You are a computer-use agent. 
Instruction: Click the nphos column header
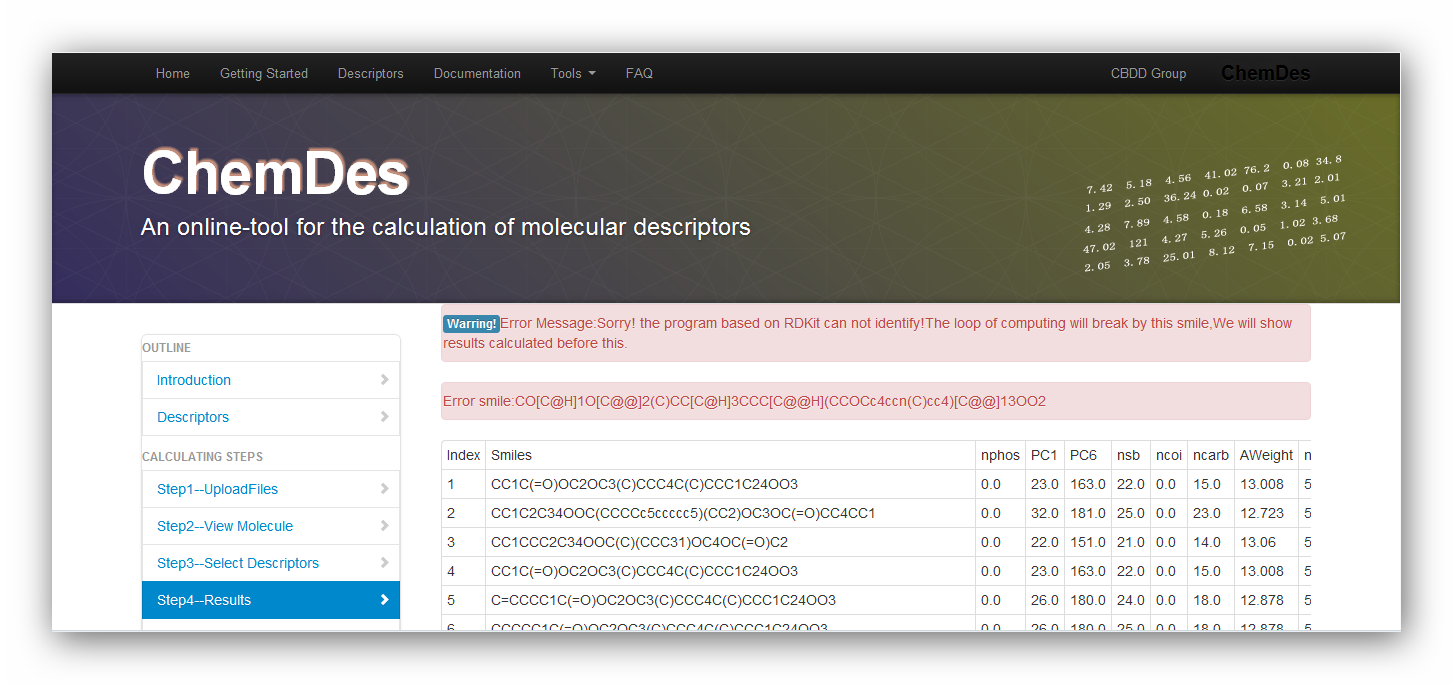(1000, 455)
